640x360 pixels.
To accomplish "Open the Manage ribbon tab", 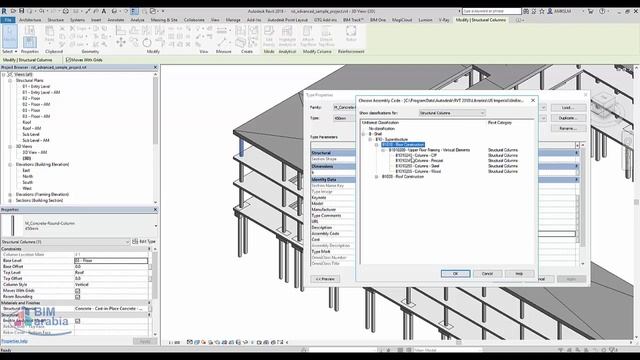I will click(233, 20).
